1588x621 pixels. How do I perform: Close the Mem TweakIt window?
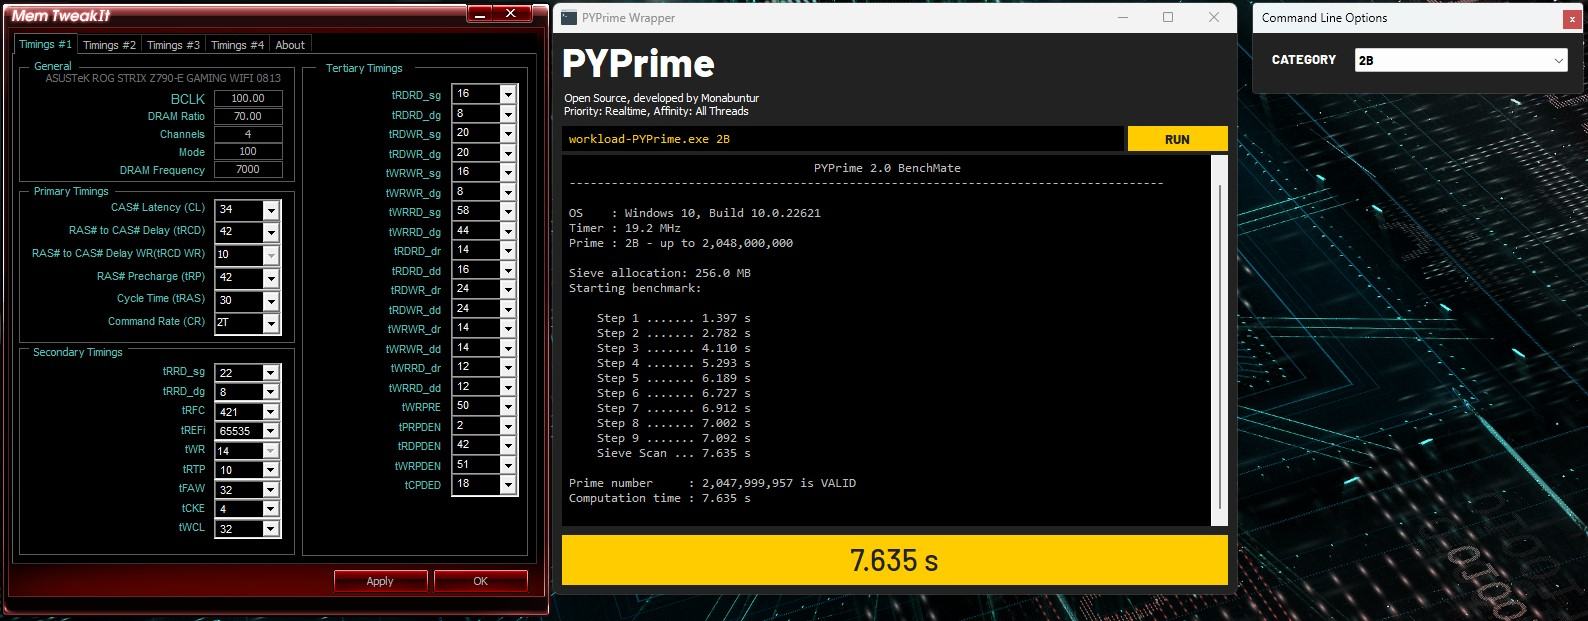pyautogui.click(x=512, y=13)
